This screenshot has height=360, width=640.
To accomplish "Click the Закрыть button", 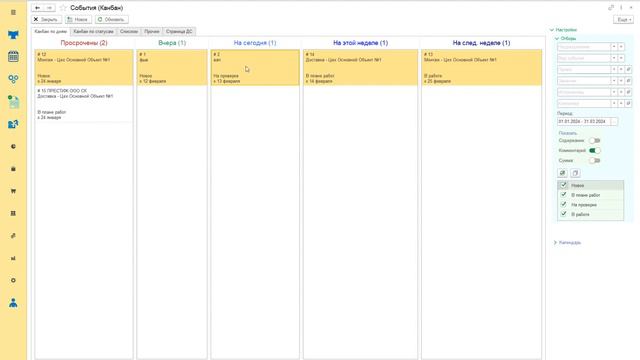I will point(47,20).
